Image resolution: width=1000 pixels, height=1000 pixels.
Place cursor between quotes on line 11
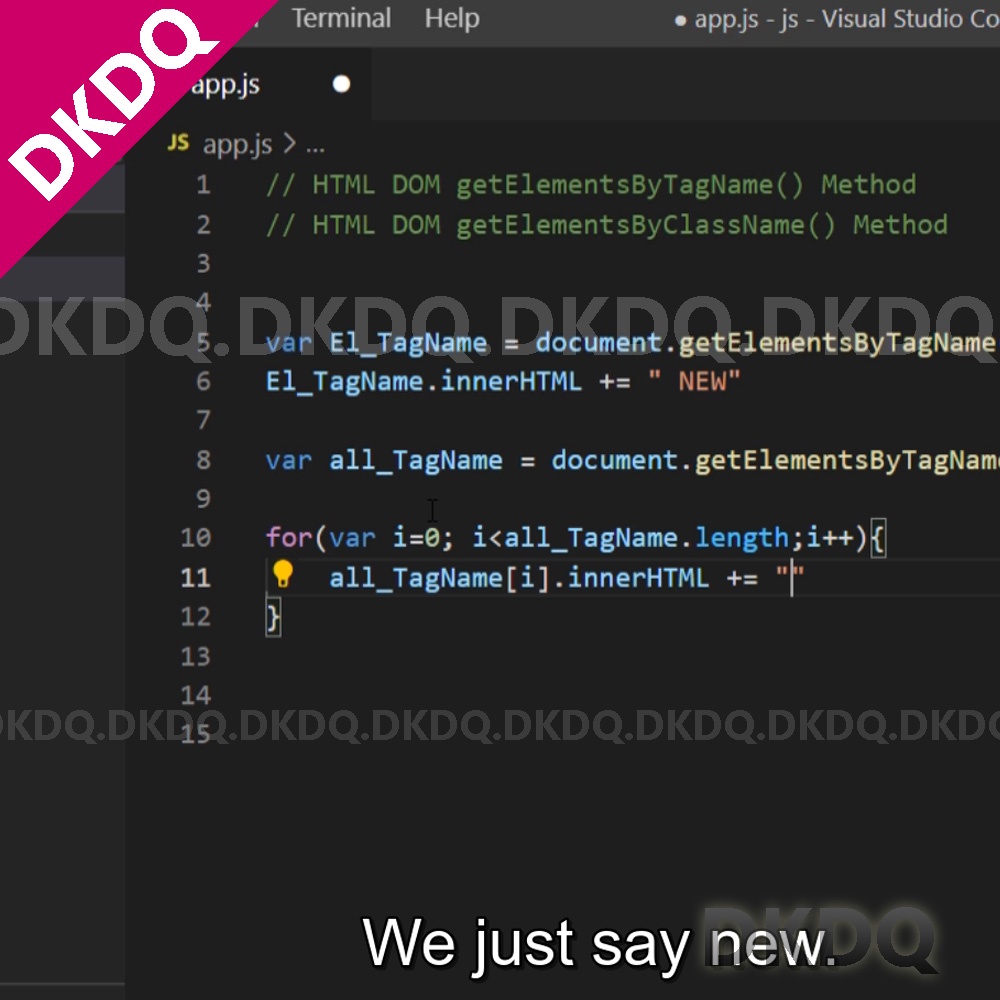(791, 577)
